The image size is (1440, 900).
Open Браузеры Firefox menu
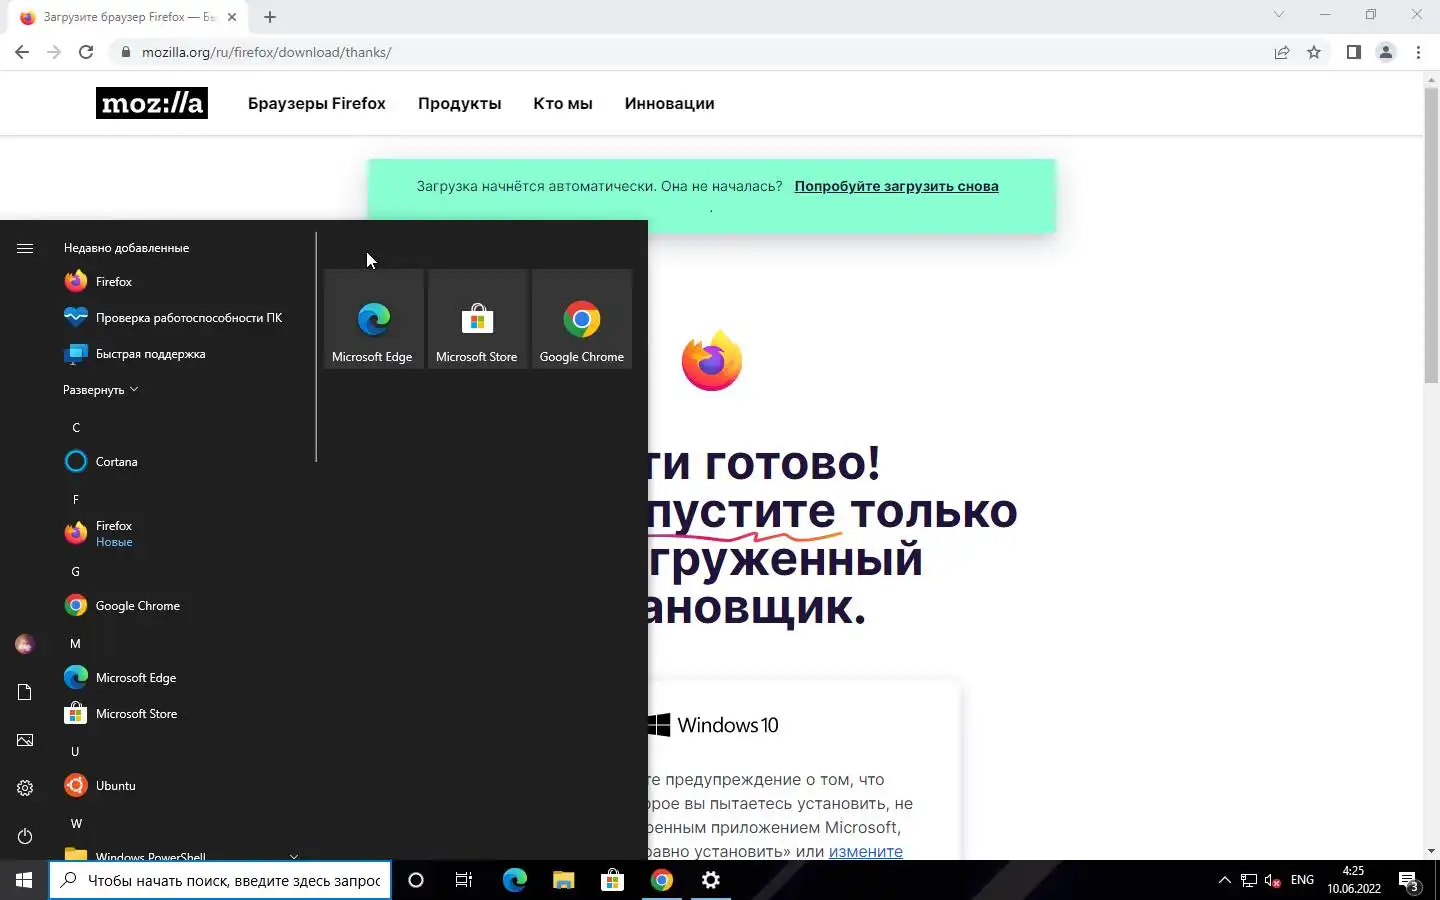(x=317, y=103)
